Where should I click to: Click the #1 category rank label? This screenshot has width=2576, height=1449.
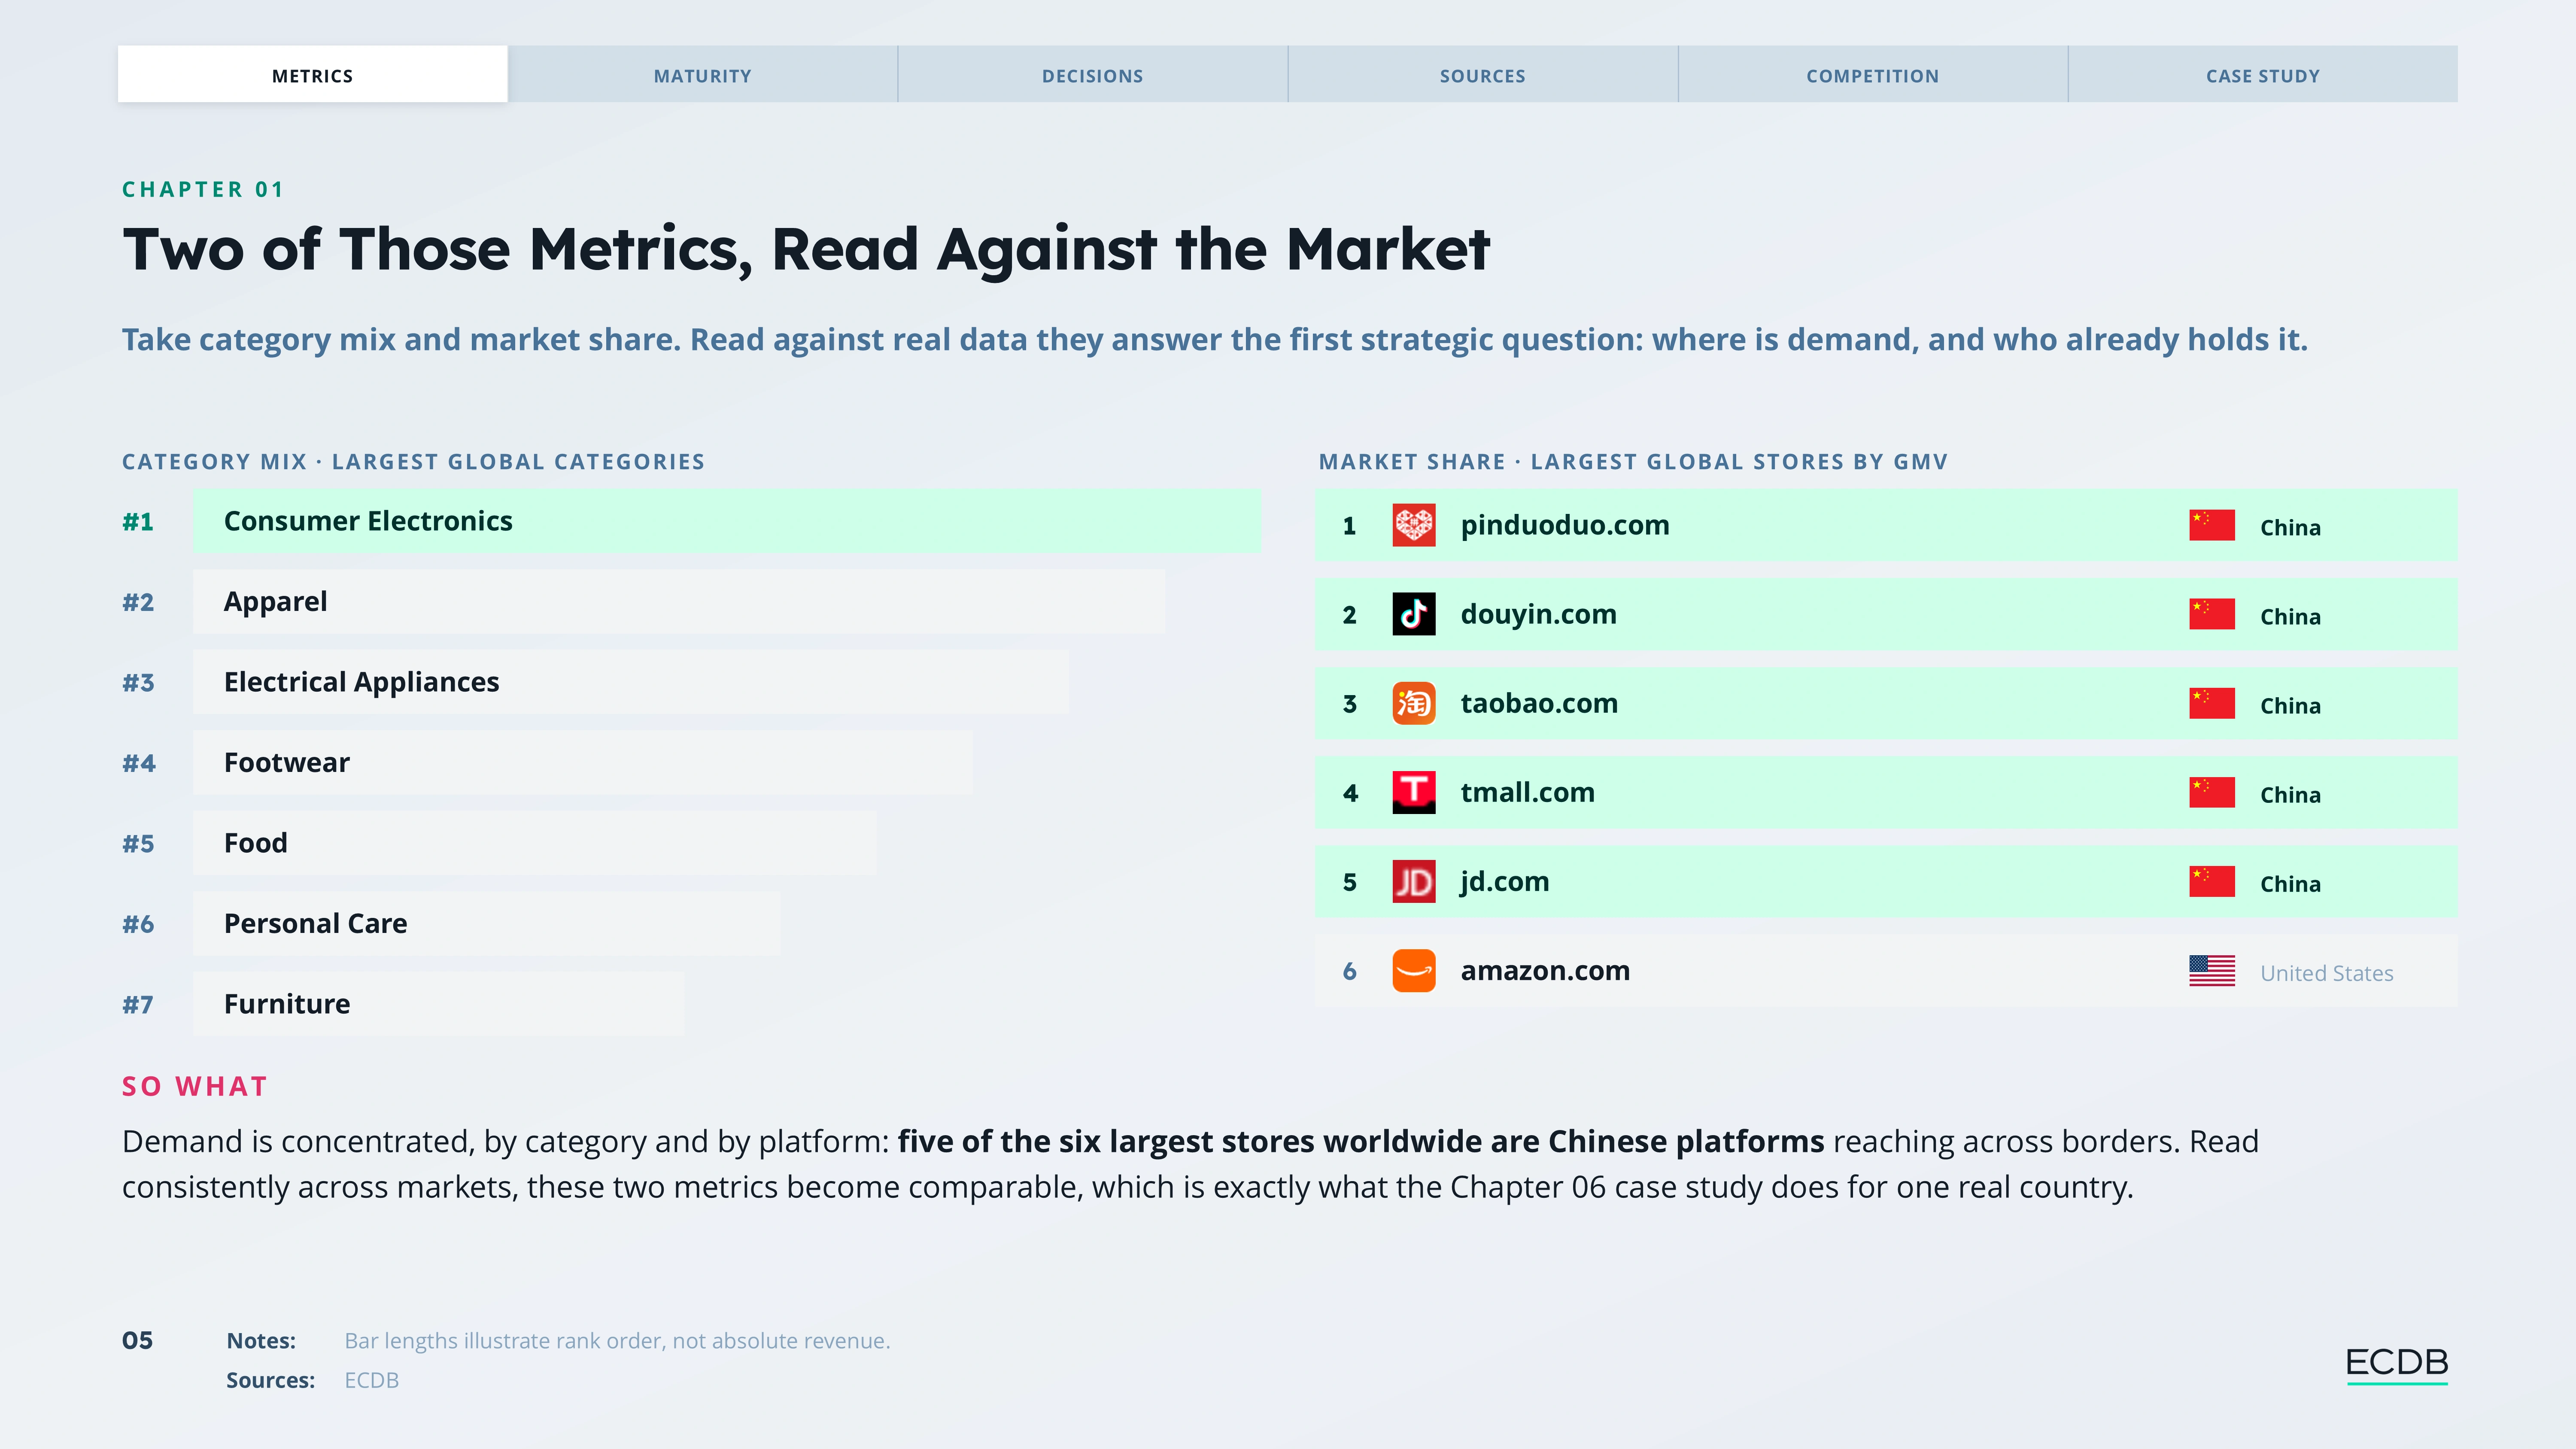(x=138, y=521)
